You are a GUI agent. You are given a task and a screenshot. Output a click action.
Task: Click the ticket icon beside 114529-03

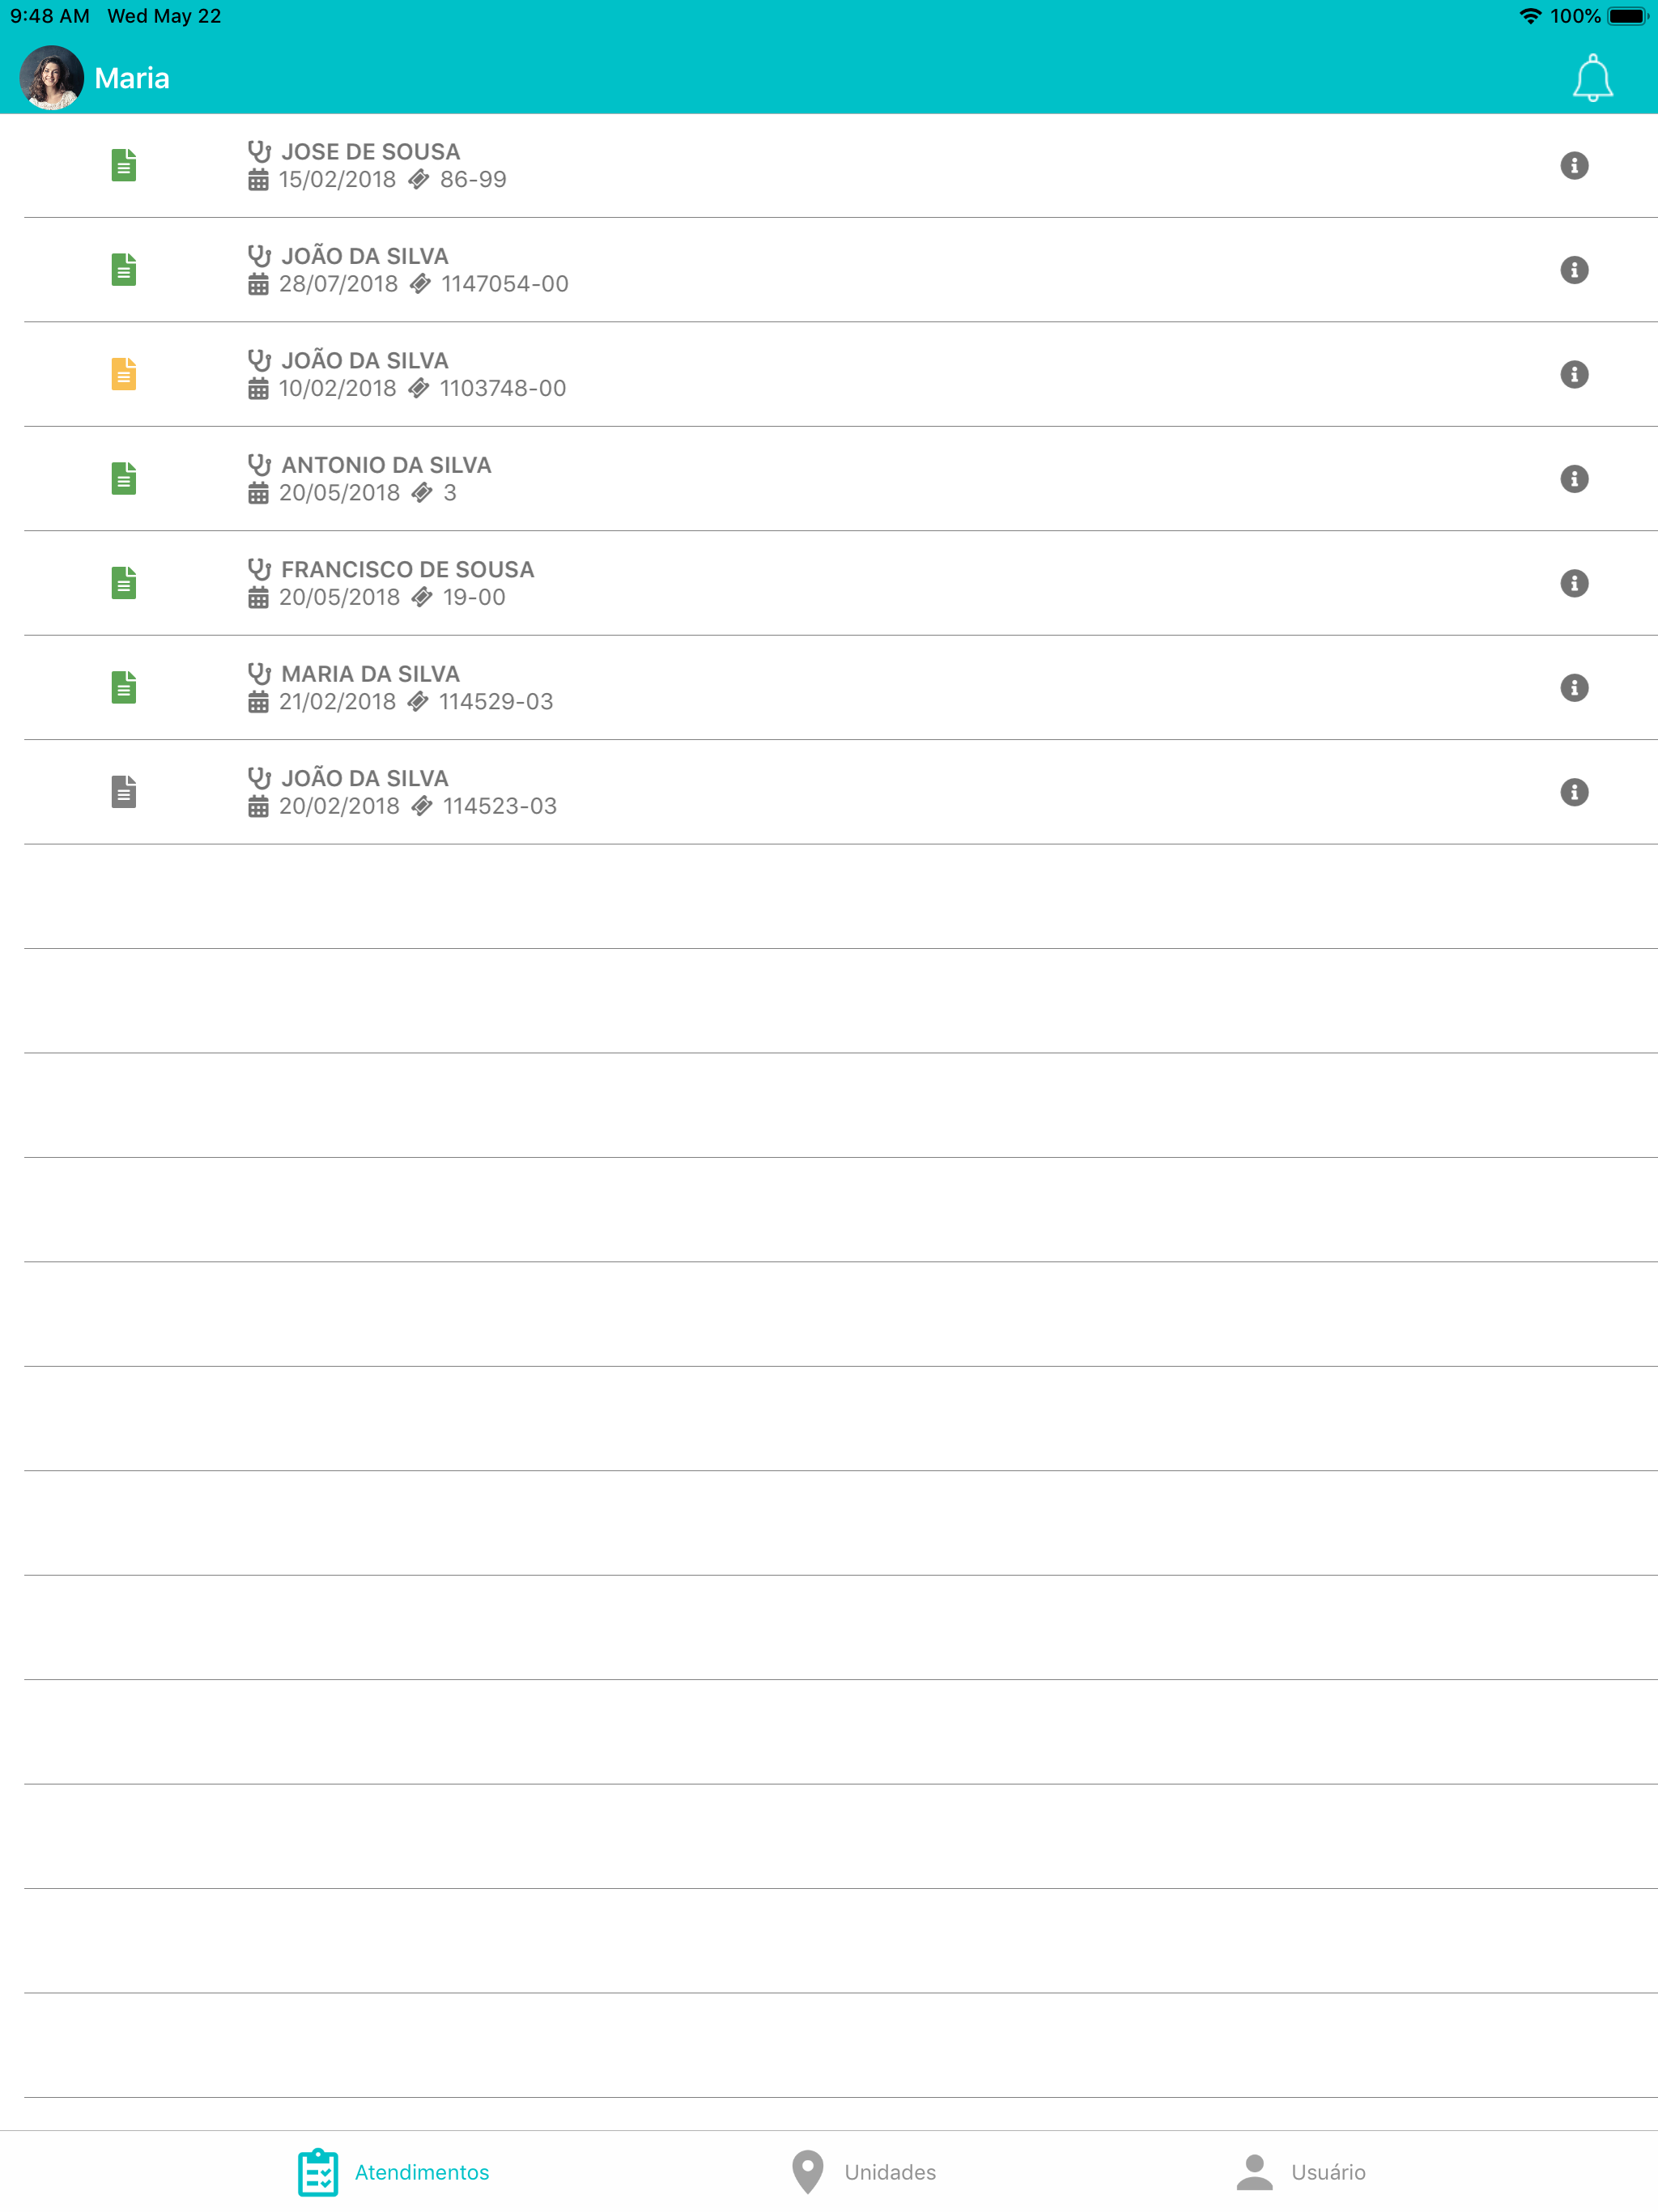click(419, 701)
